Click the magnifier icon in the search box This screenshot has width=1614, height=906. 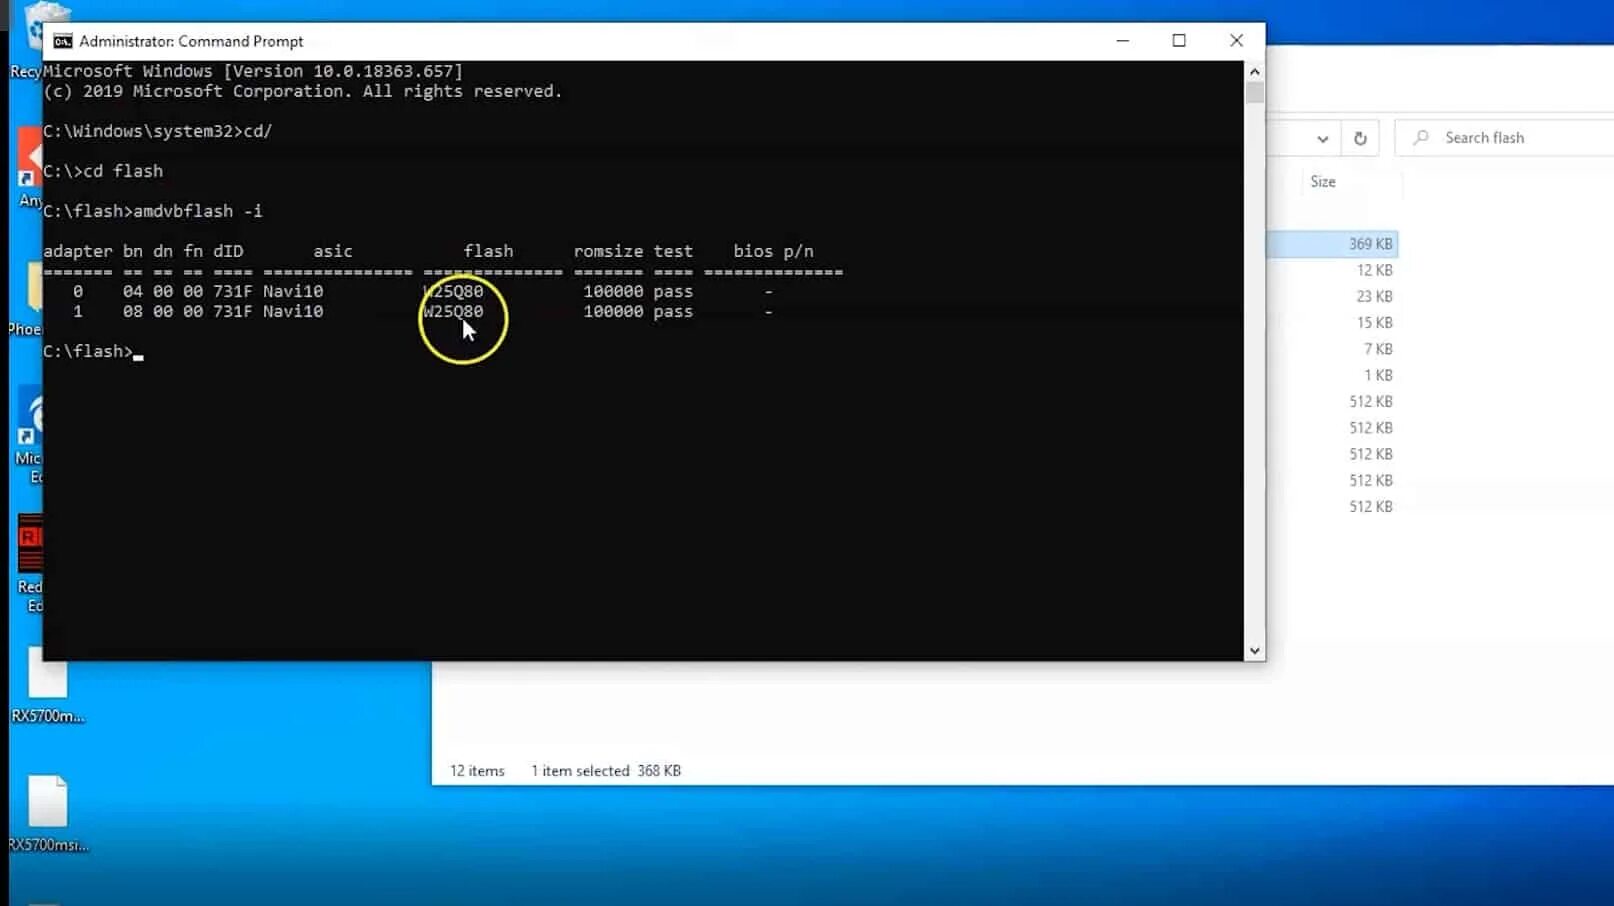[x=1422, y=137]
